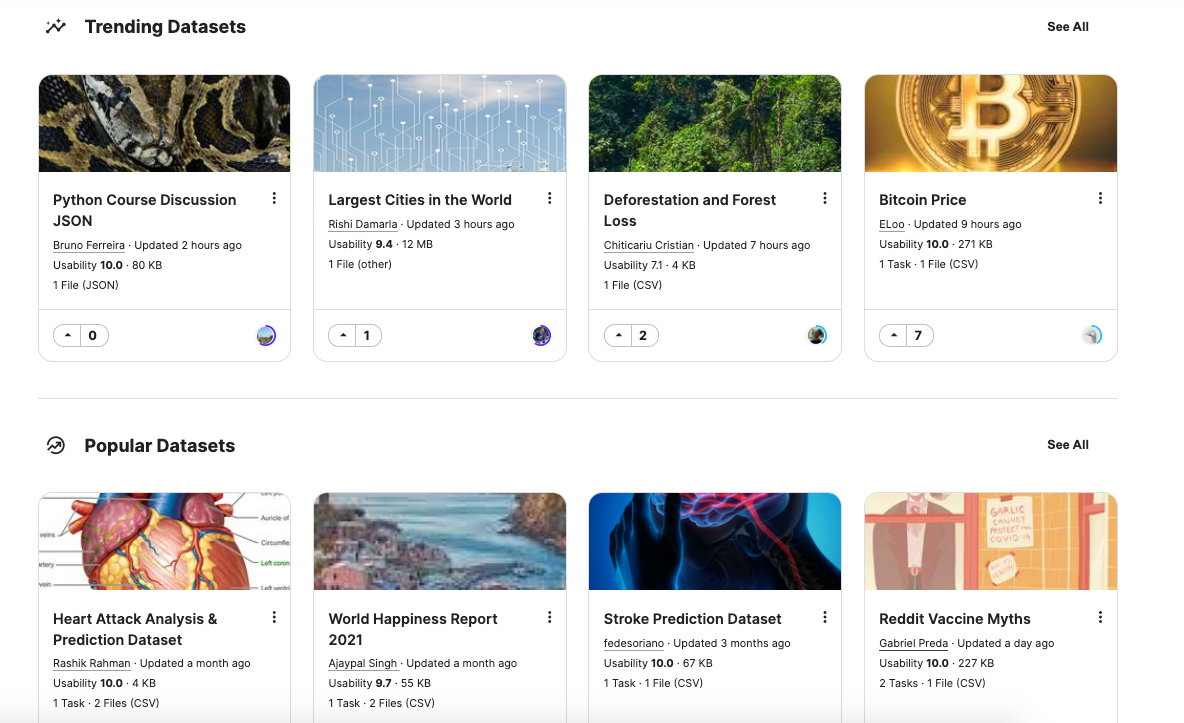The width and height of the screenshot is (1184, 723).
Task: Open options menu for Deforestation and Forest Loss
Action: click(825, 199)
